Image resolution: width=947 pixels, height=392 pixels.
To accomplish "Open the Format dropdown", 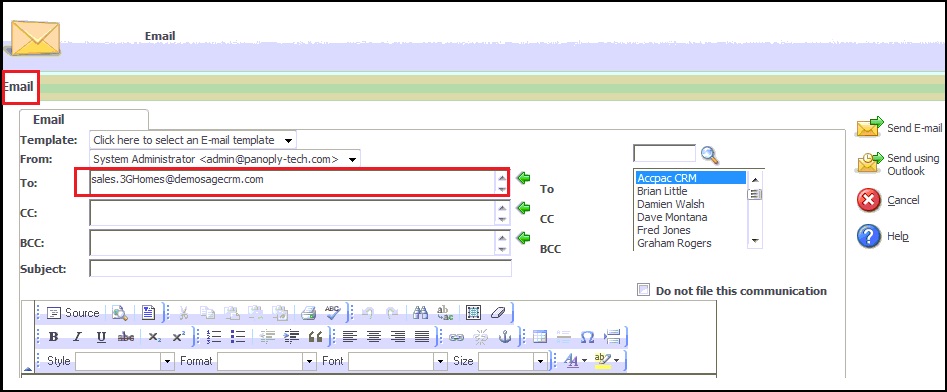I will point(309,362).
